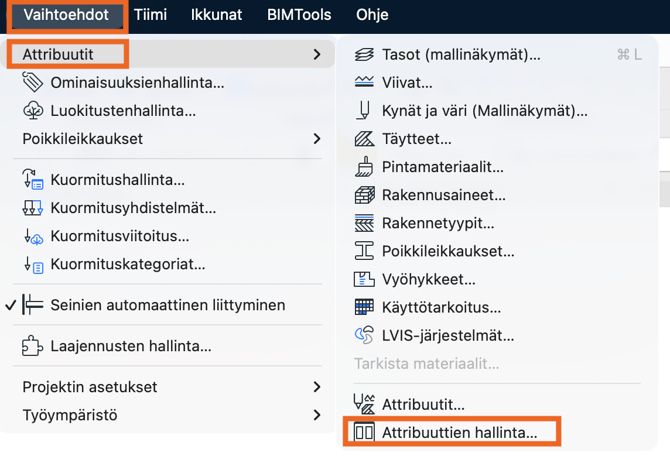
Task: Click the Viivat line types icon
Action: [364, 82]
